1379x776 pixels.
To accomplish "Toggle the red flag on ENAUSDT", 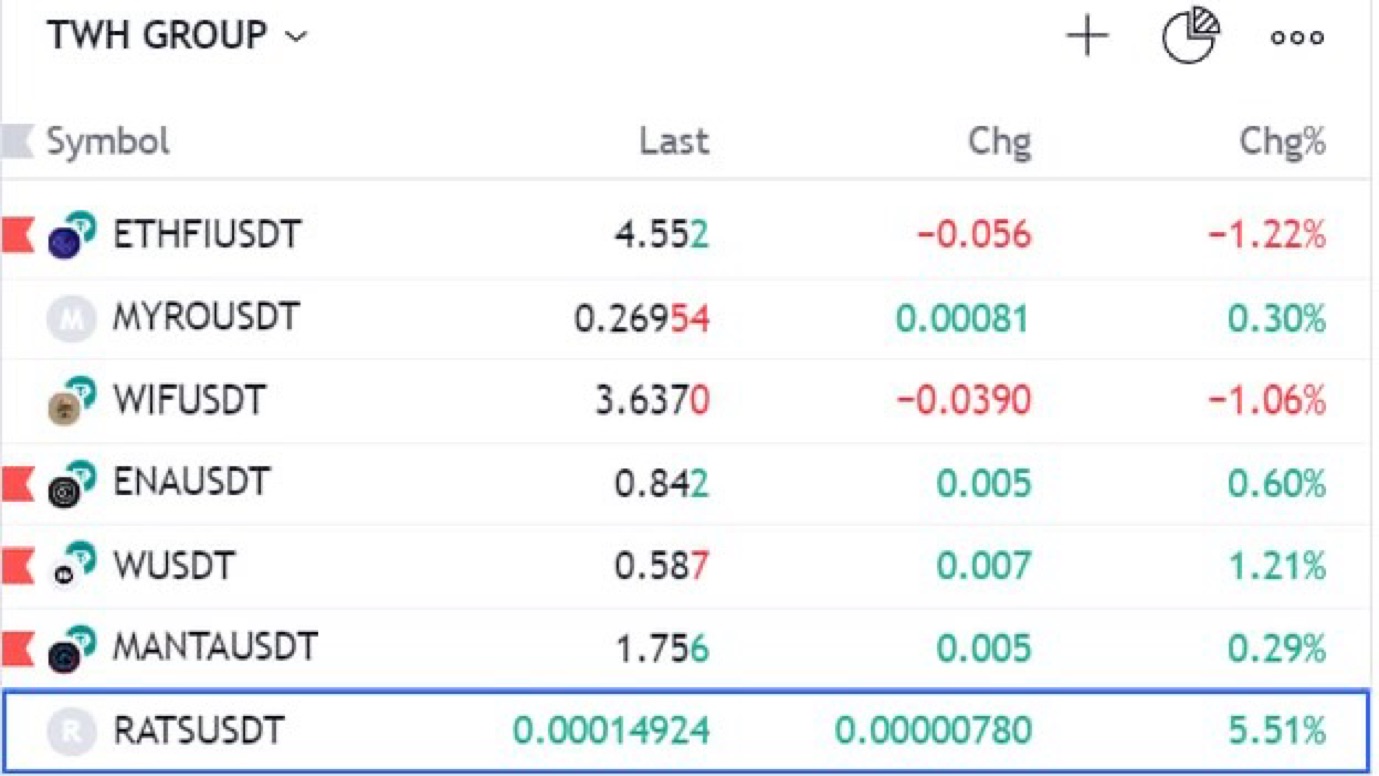I will 17,484.
